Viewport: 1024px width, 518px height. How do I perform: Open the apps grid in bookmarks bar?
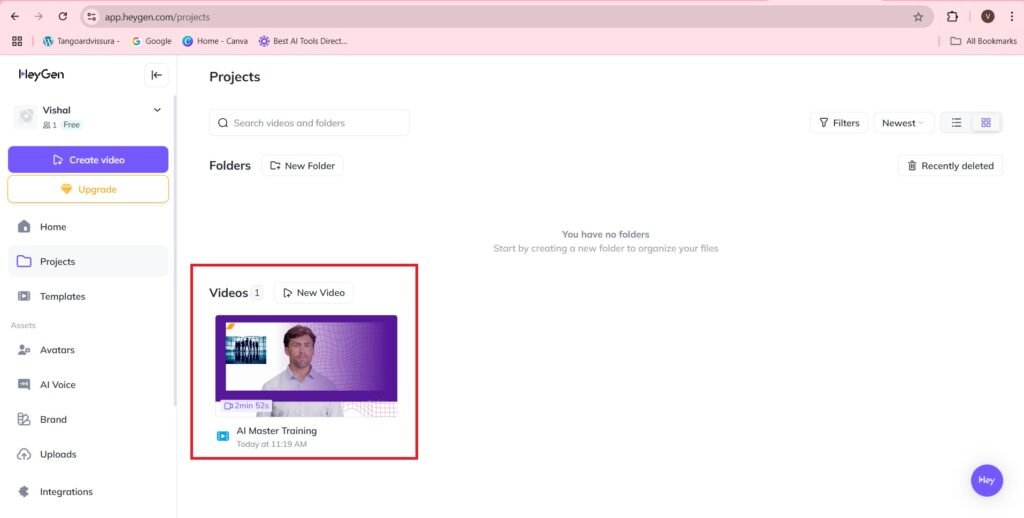pos(17,40)
